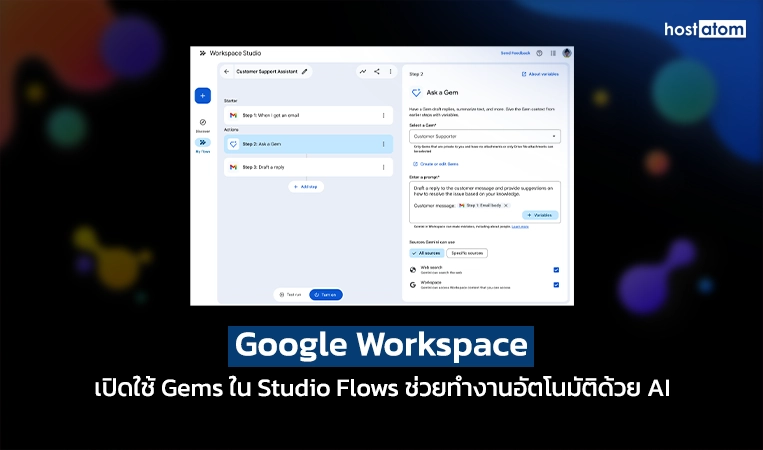Viewport: 763px width, 450px height.
Task: Click the hostatom logo
Action: pyautogui.click(x=705, y=29)
